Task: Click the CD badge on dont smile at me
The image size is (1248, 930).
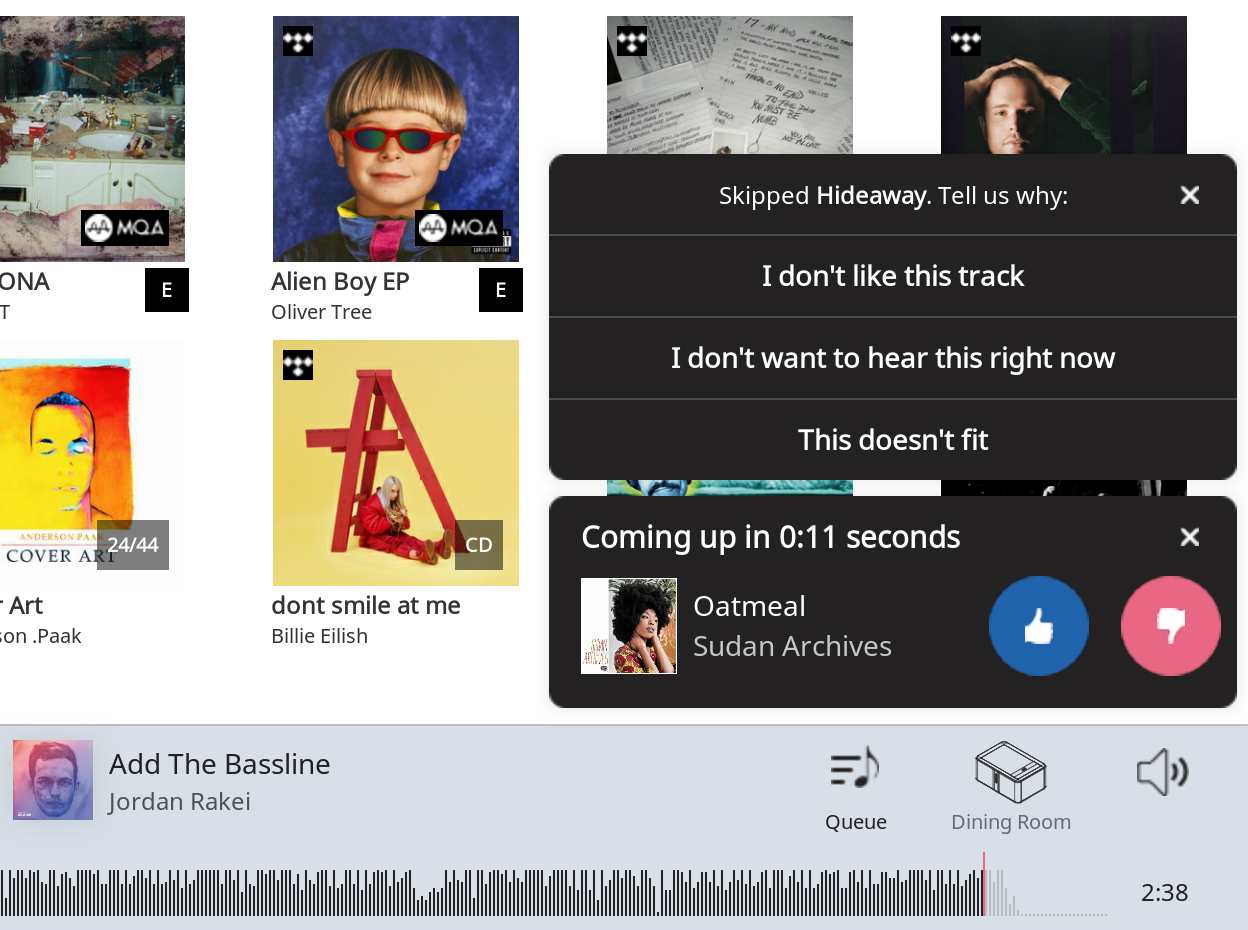Action: click(x=479, y=545)
